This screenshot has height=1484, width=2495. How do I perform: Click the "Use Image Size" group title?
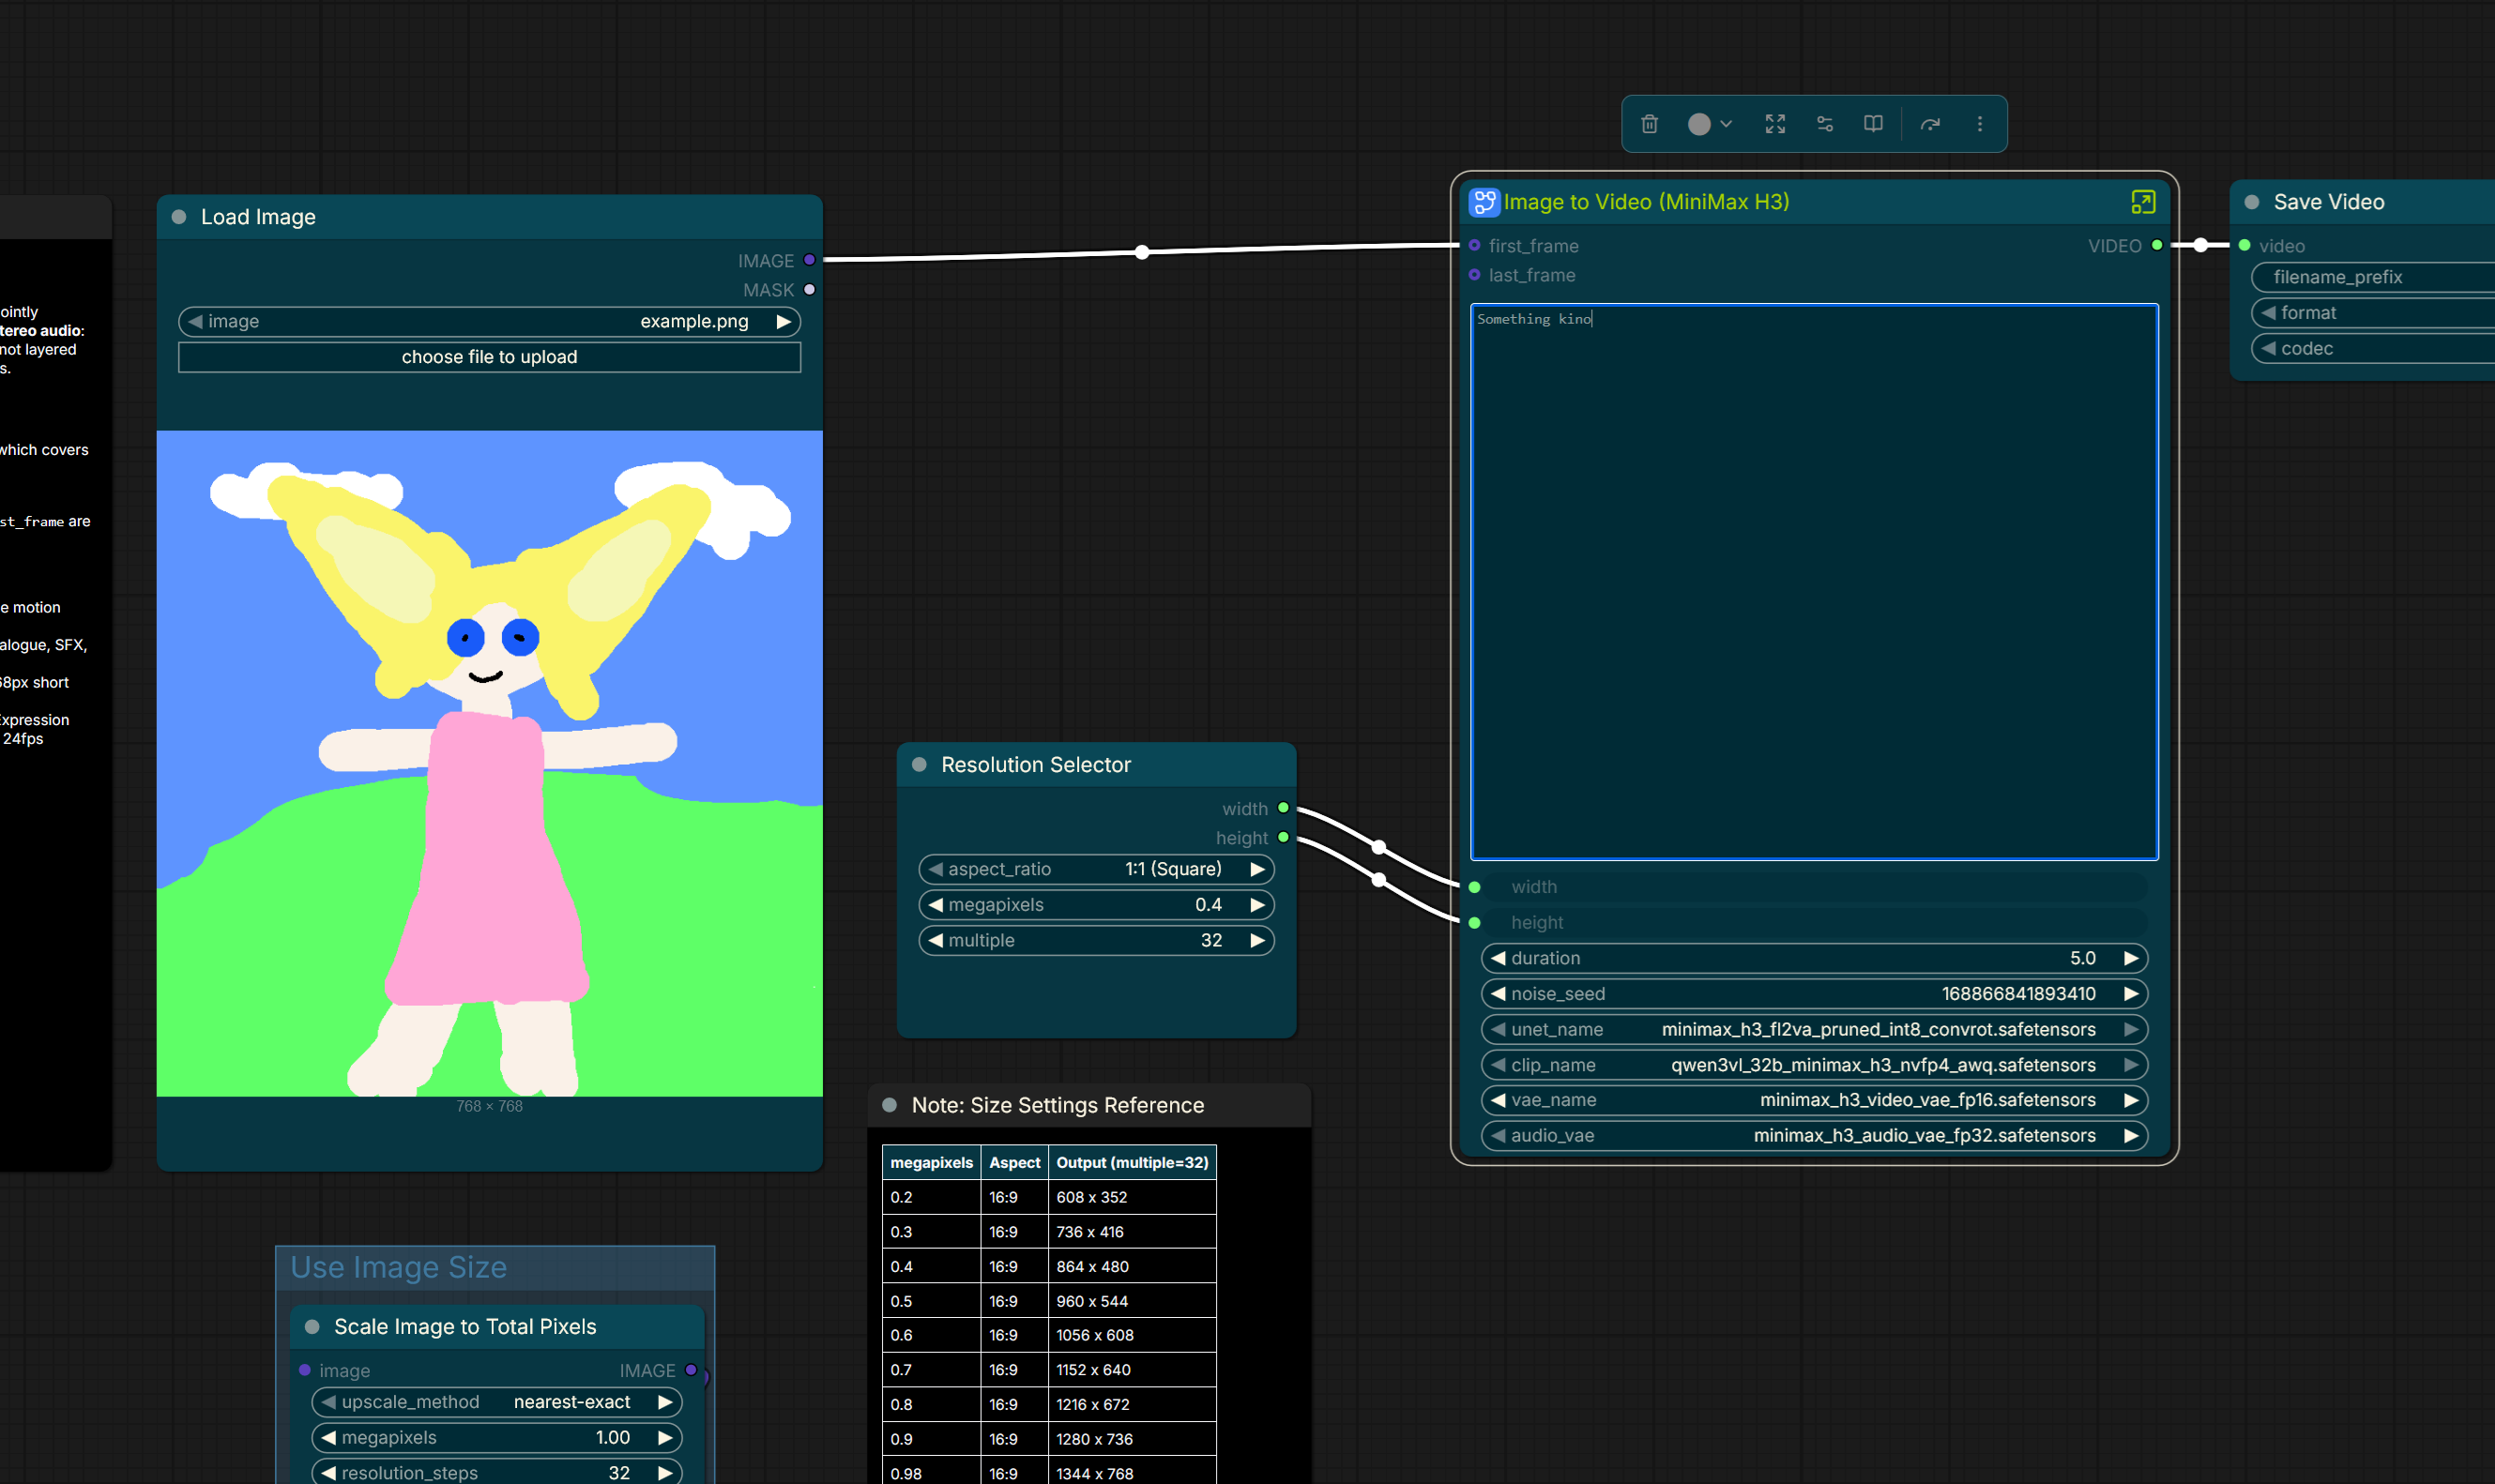[398, 1267]
